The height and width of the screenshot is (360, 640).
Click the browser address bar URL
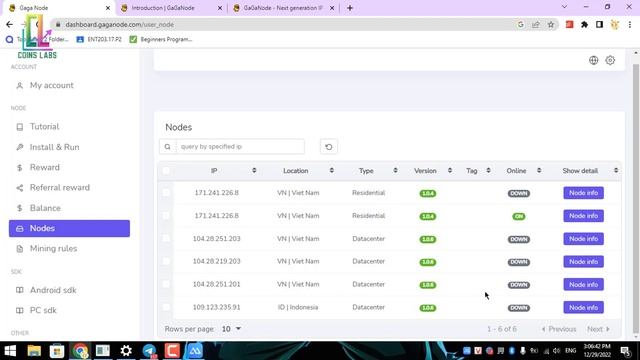tap(120, 24)
